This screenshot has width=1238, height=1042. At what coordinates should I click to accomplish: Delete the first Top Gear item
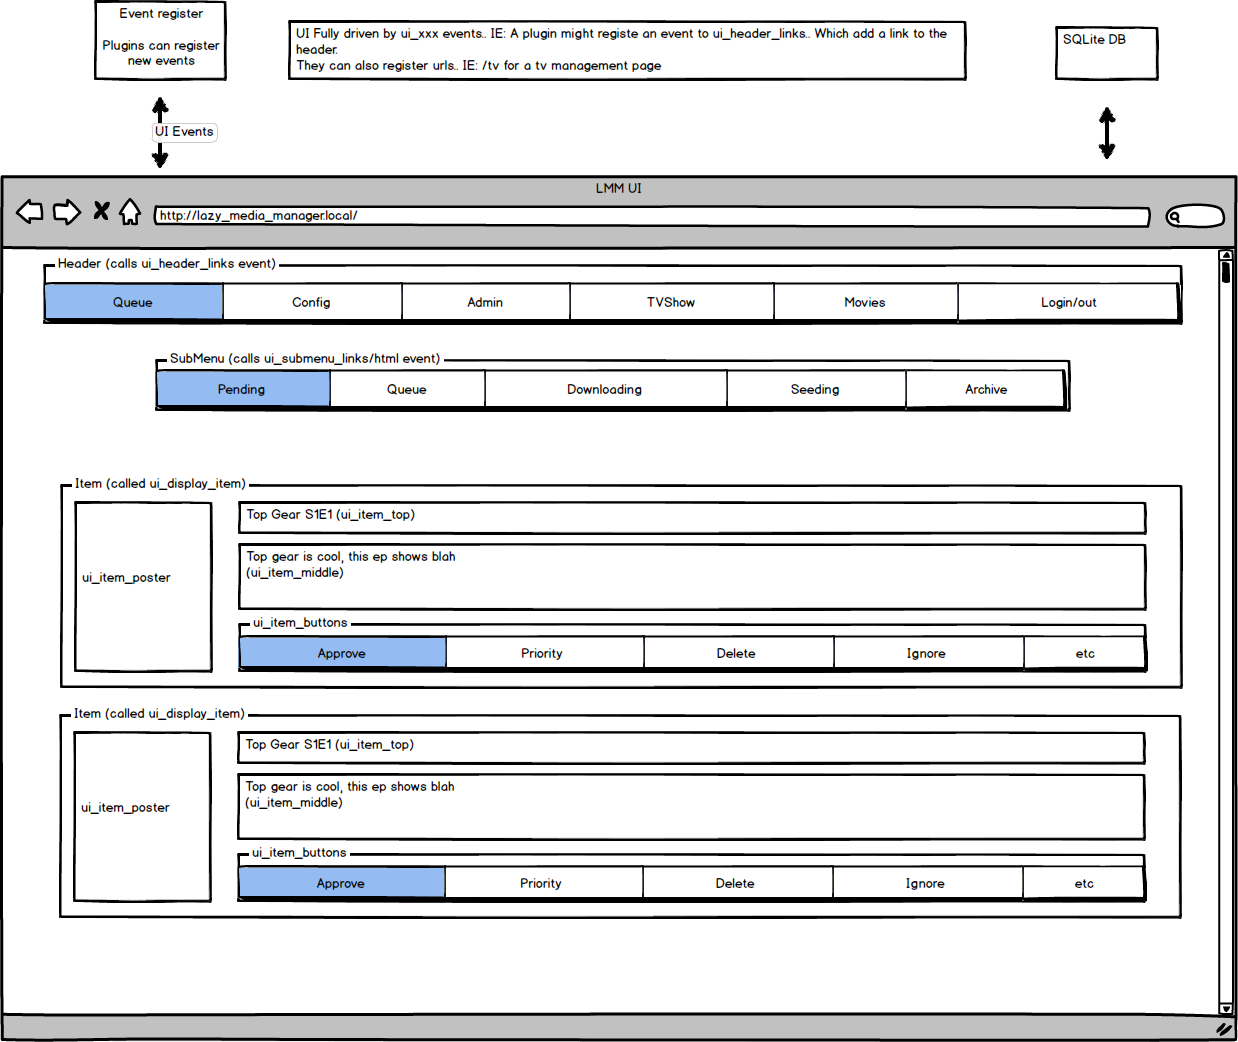(737, 653)
